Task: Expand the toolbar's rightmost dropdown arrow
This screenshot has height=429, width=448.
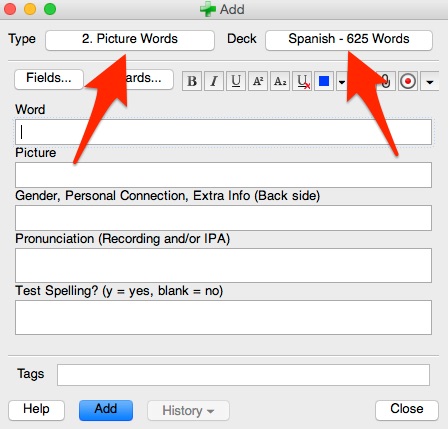Action: click(429, 81)
